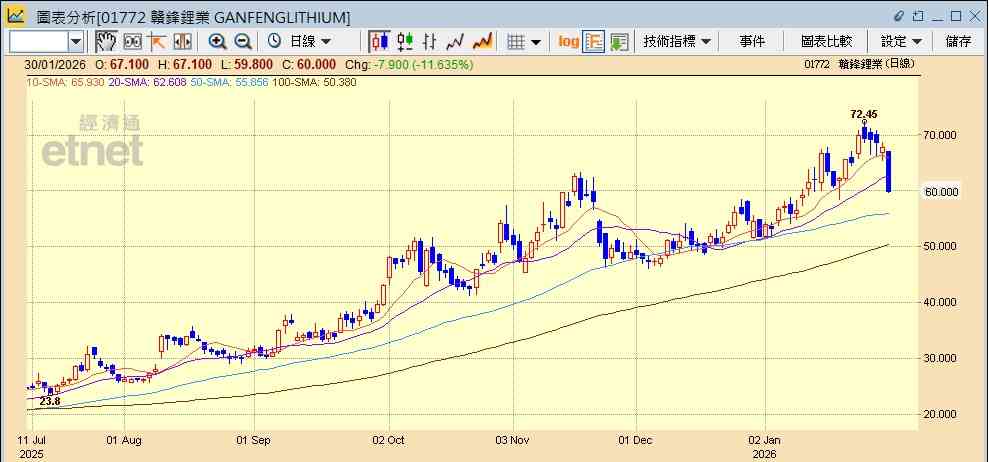Switch to green candlestick chart style
989x462 pixels.
pyautogui.click(x=405, y=42)
